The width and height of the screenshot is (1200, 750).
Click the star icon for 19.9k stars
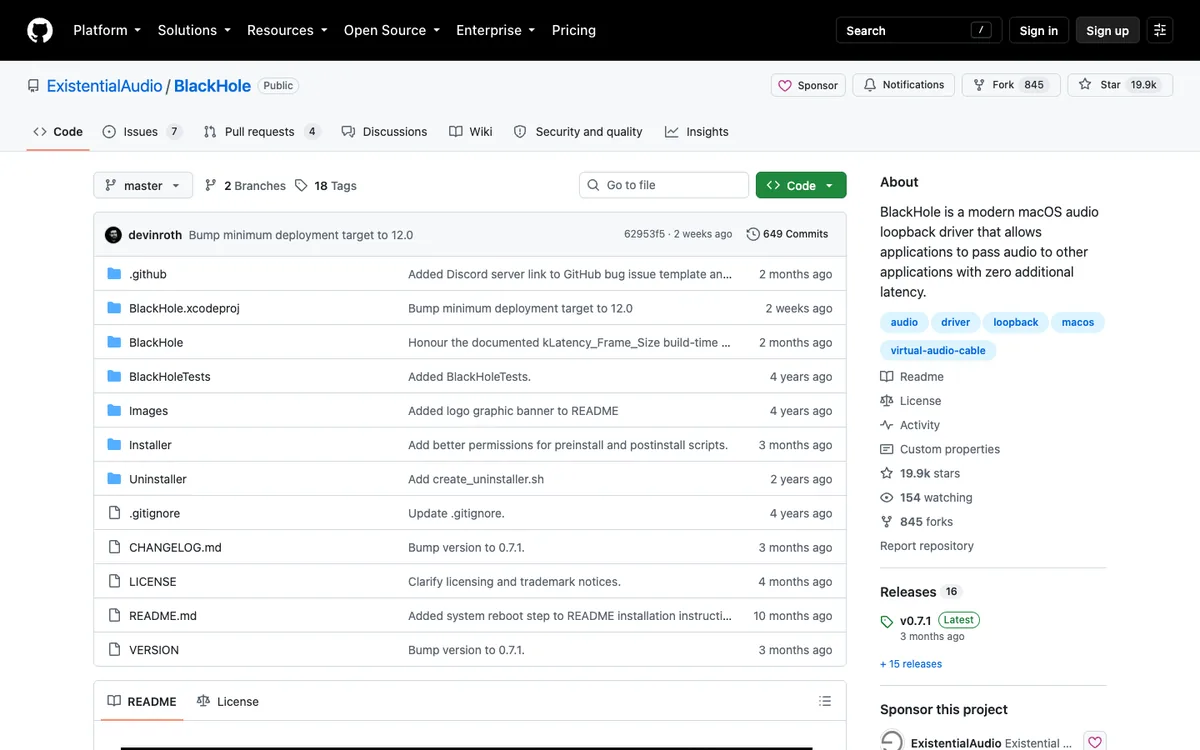click(887, 473)
